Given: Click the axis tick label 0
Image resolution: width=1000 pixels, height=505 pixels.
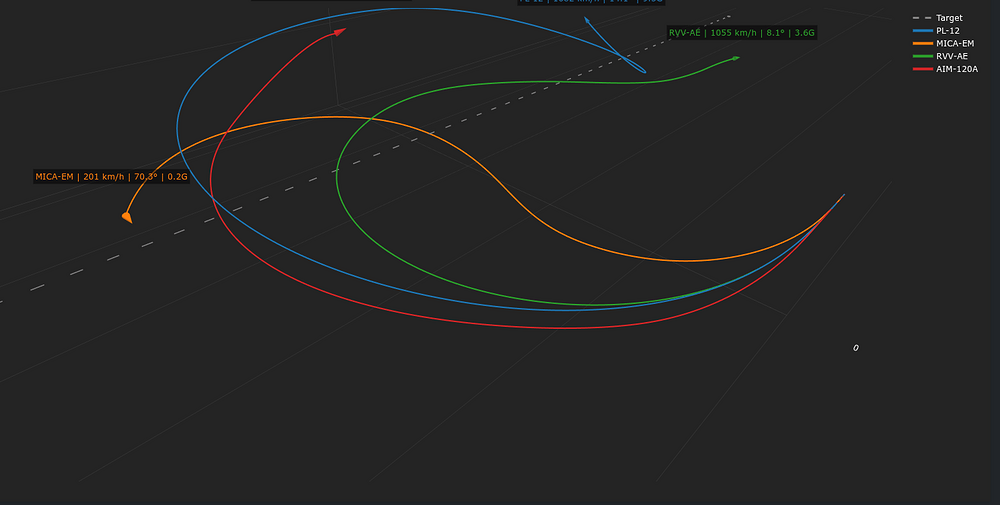Looking at the screenshot, I should click(x=856, y=348).
